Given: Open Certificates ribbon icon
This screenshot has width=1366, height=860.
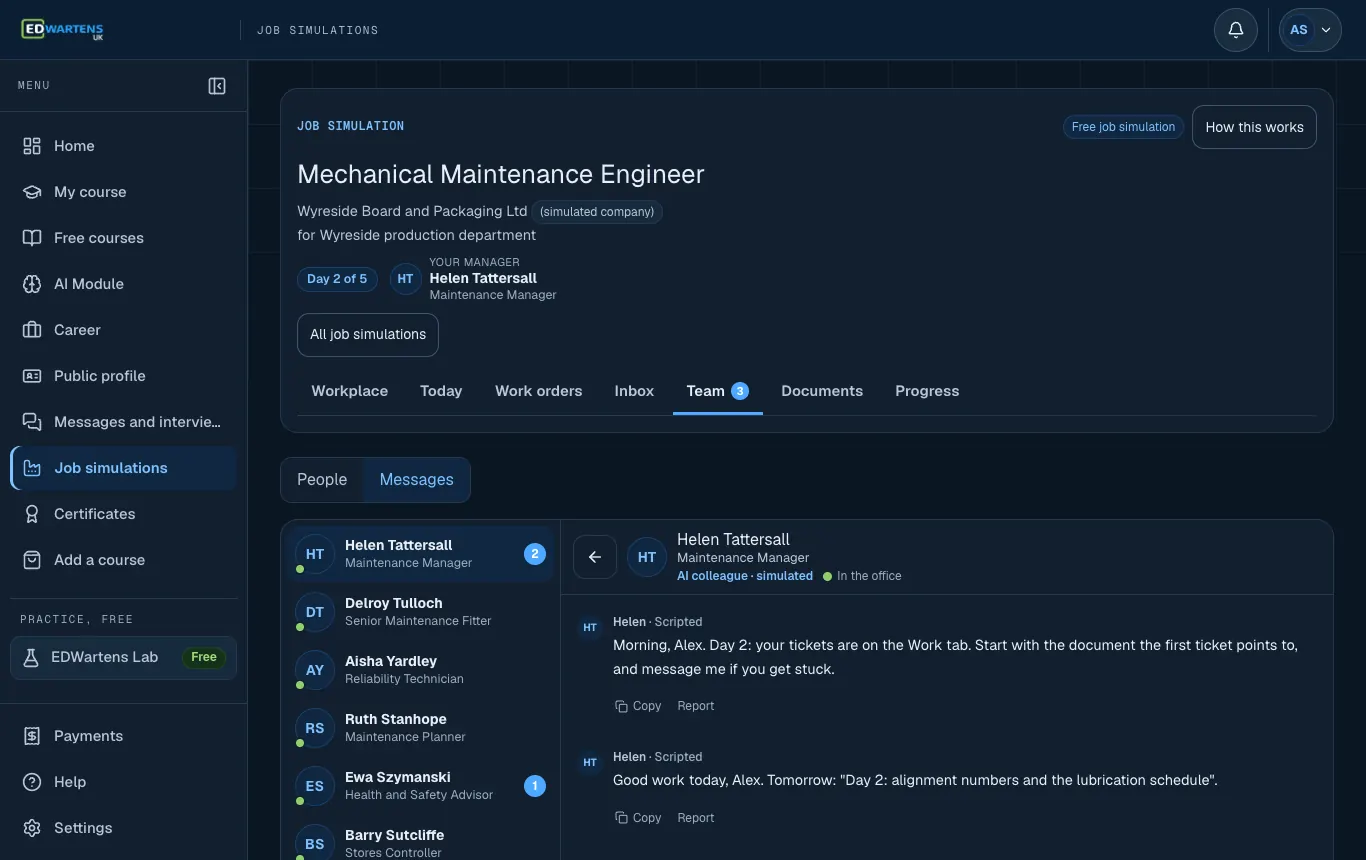Looking at the screenshot, I should 32,514.
